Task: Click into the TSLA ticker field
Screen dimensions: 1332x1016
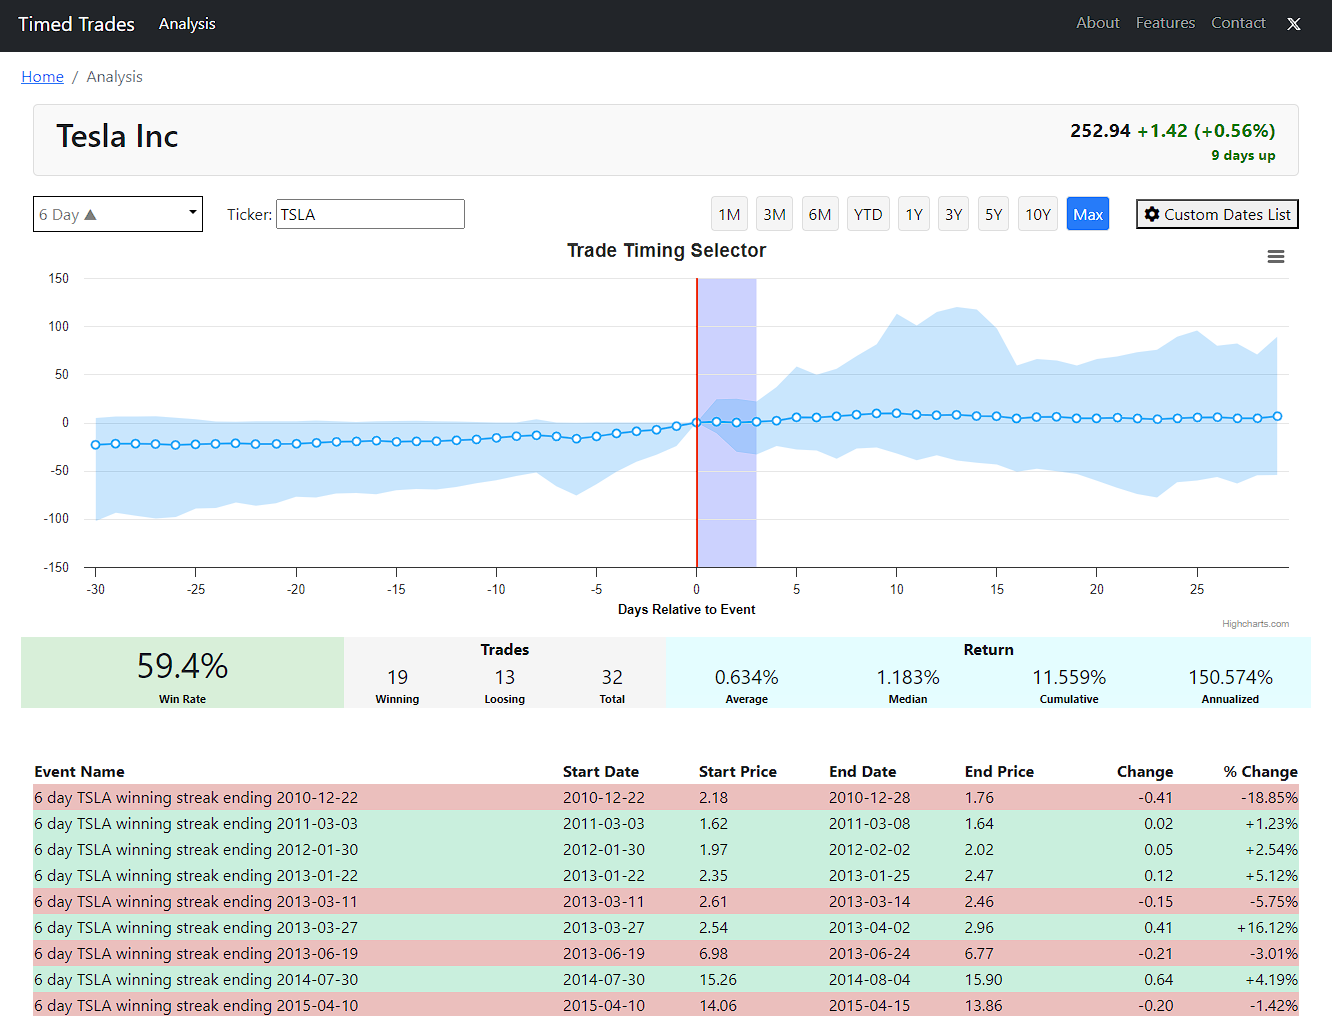Action: (370, 214)
